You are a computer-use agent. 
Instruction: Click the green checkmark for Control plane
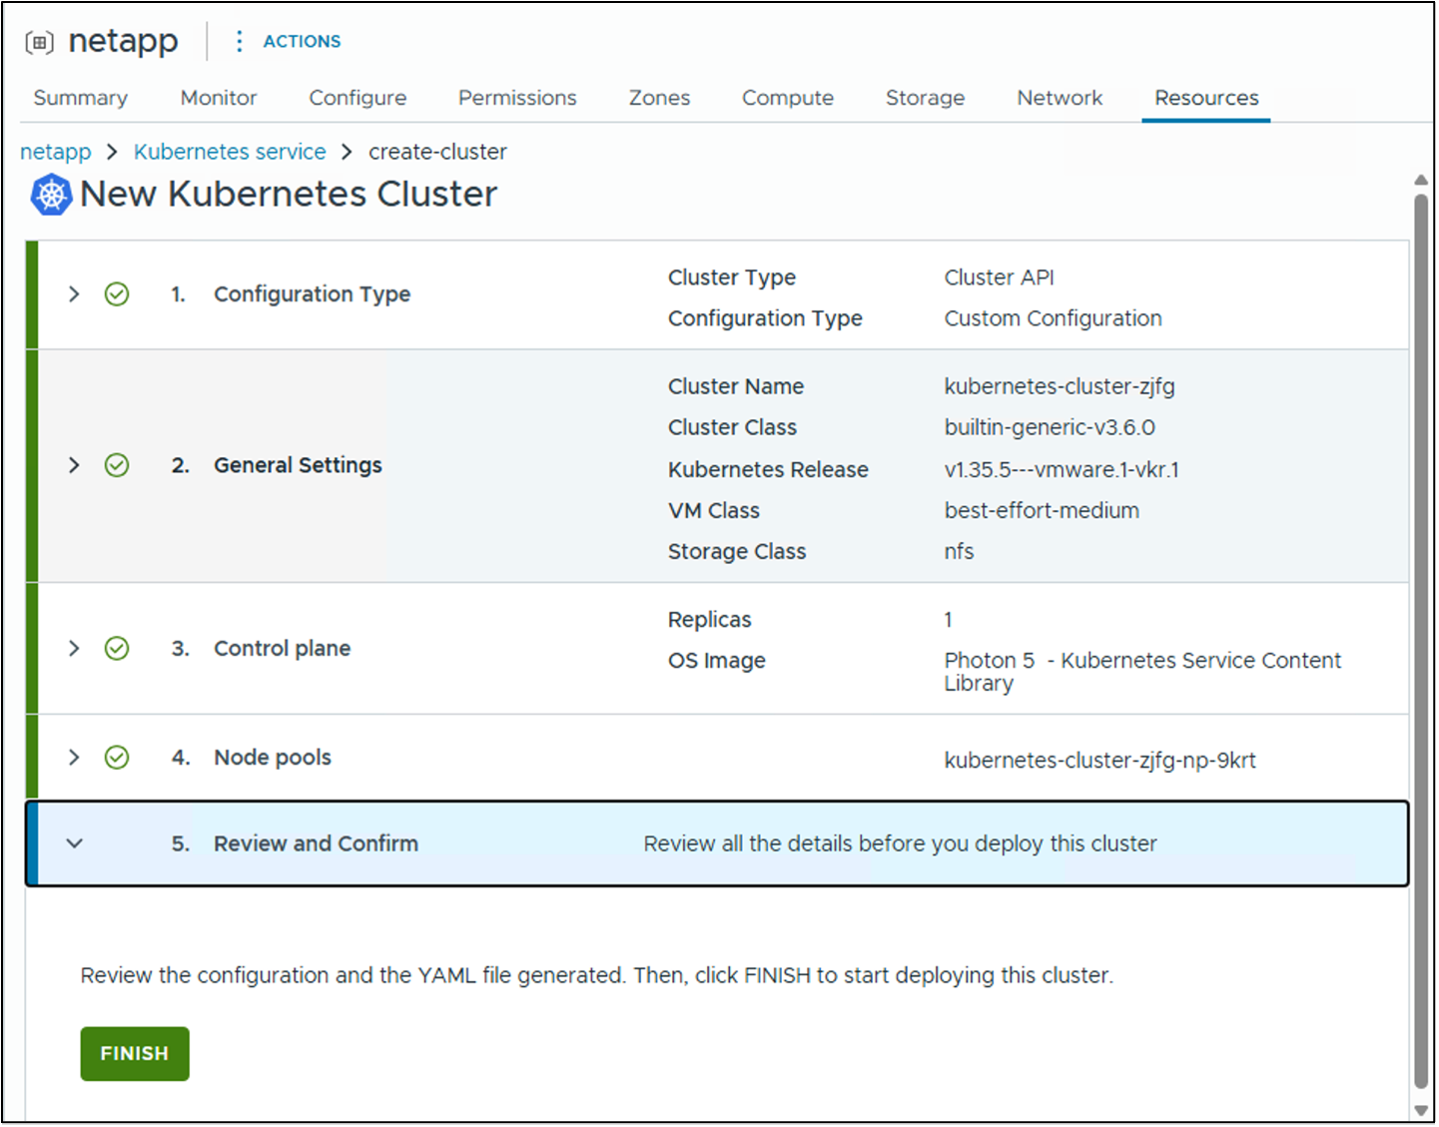[117, 648]
